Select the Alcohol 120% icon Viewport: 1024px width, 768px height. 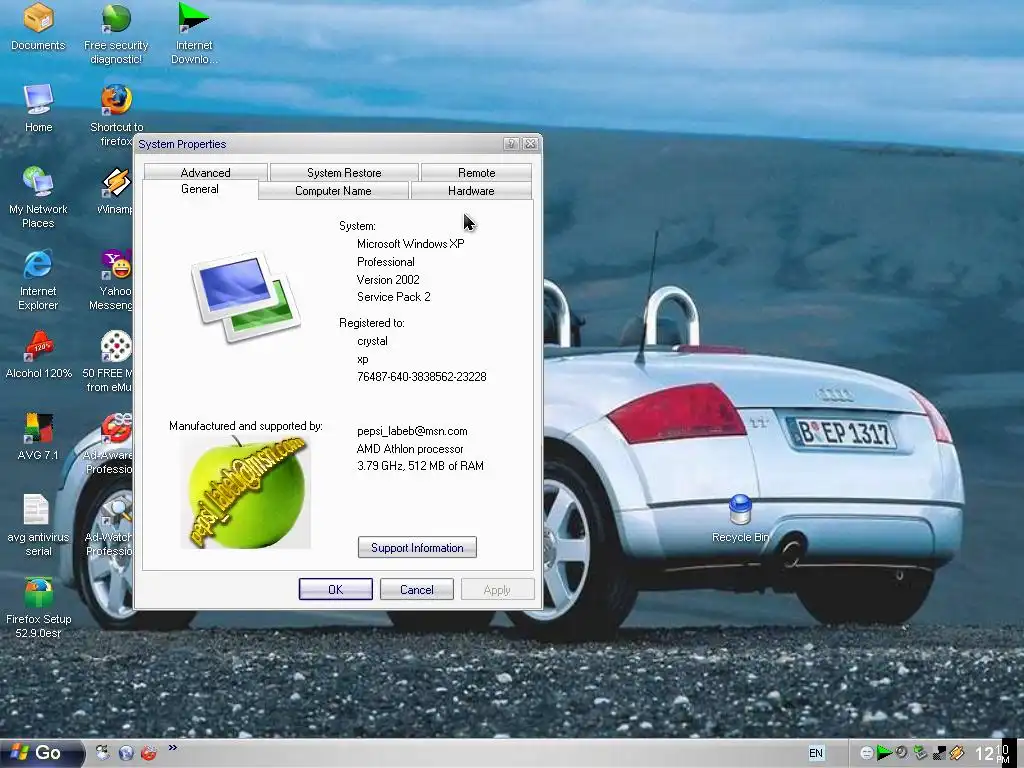point(38,355)
